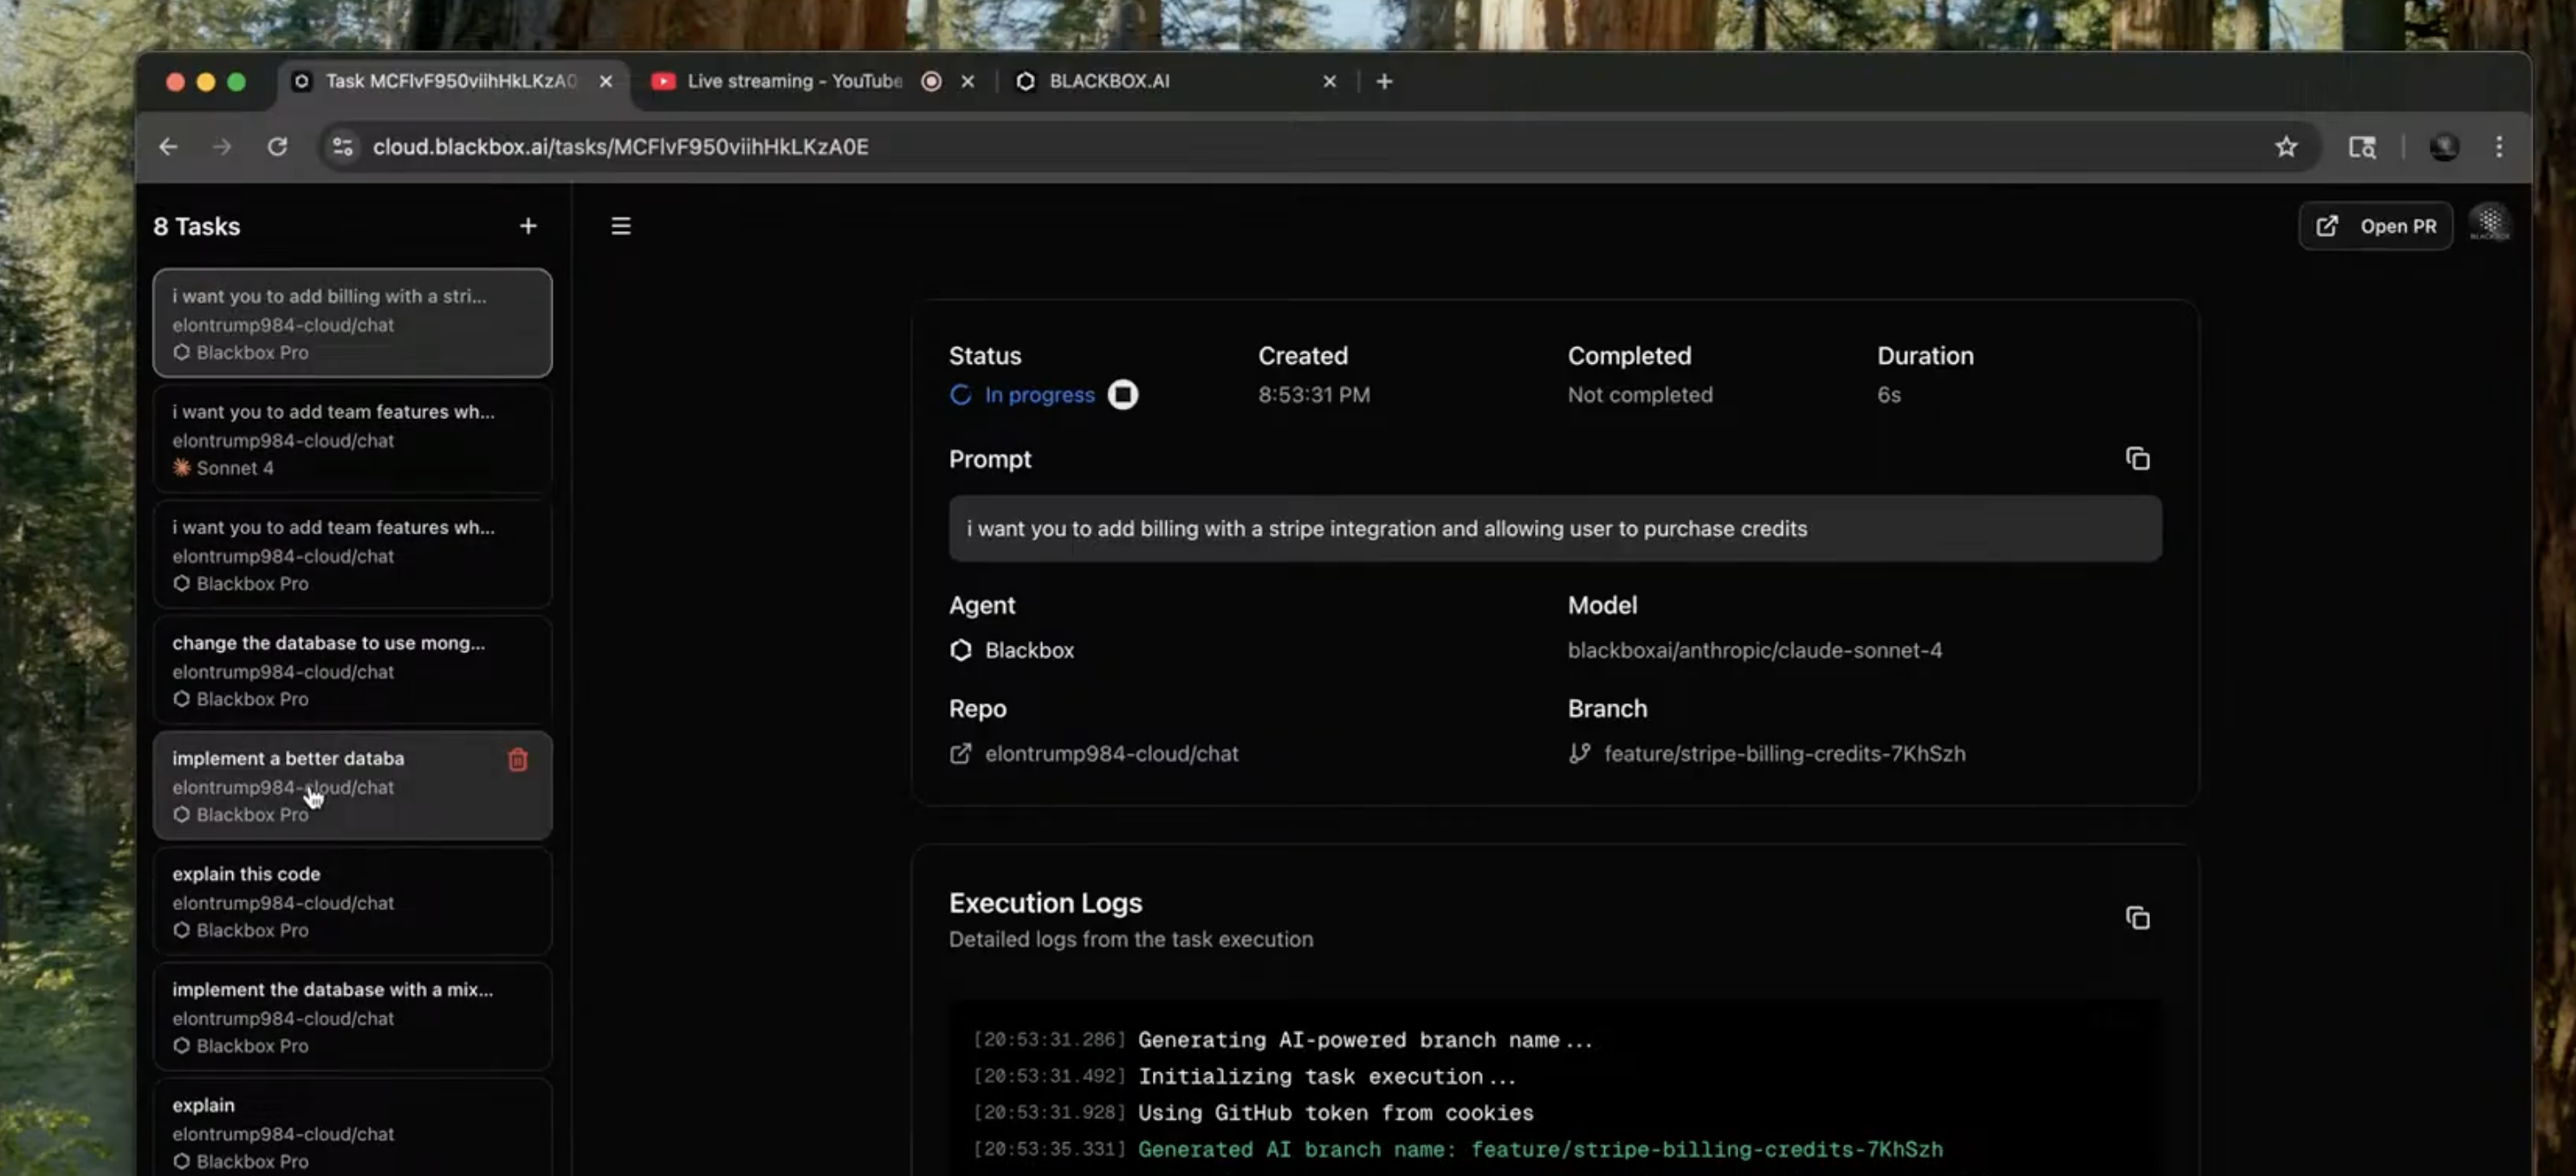Delete the 'implement a better databa' task
This screenshot has height=1176, width=2576.
pyautogui.click(x=517, y=760)
